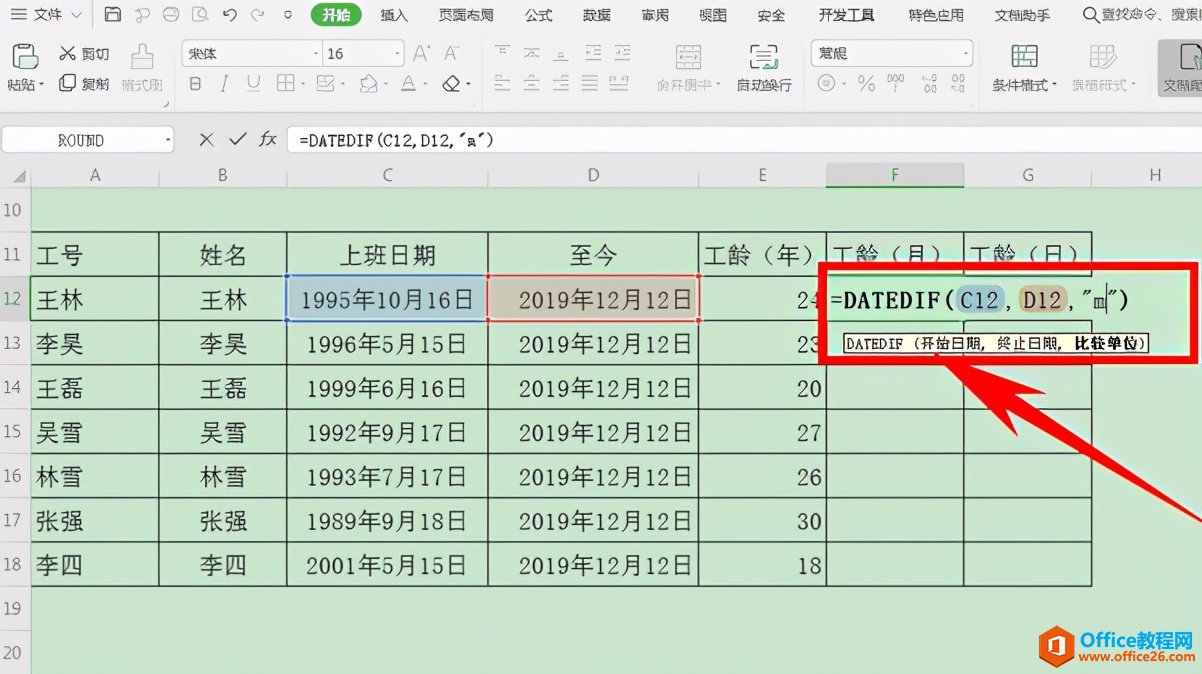This screenshot has width=1202, height=674.
Task: Select cell D13 showing 2019年12月12日
Action: (x=593, y=343)
